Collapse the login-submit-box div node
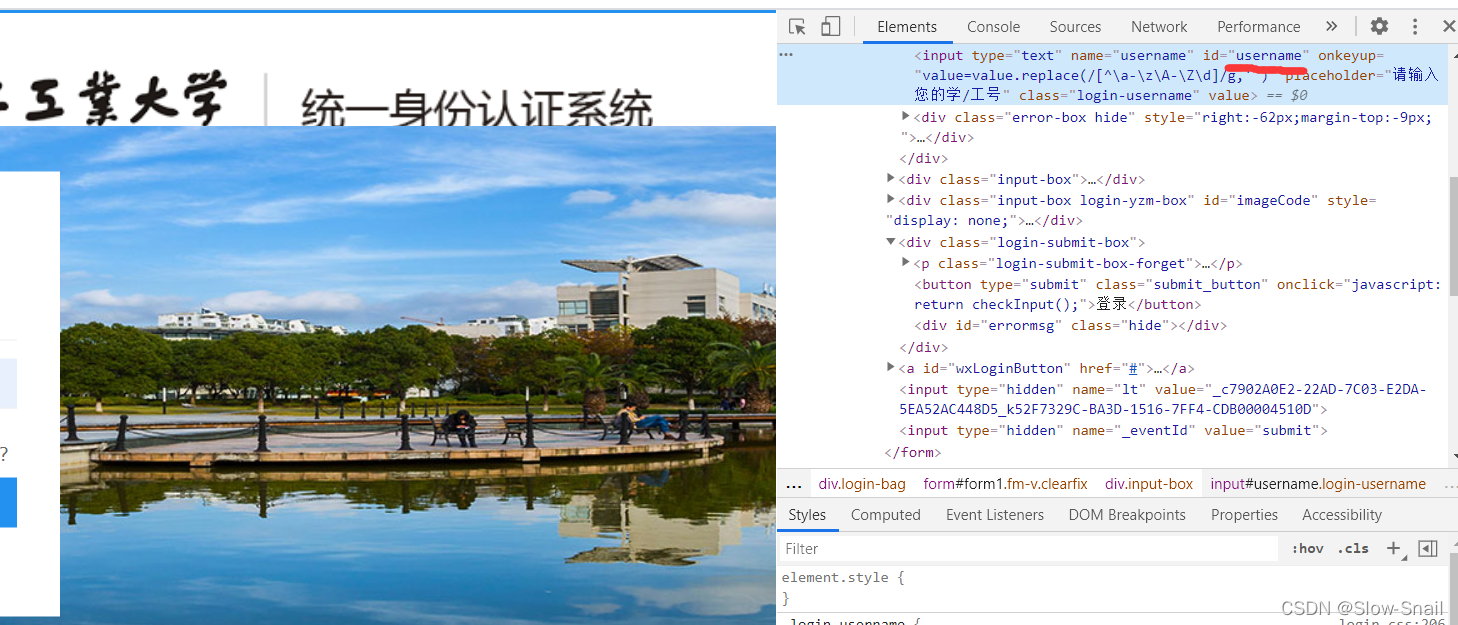This screenshot has height=625, width=1458. coord(891,242)
